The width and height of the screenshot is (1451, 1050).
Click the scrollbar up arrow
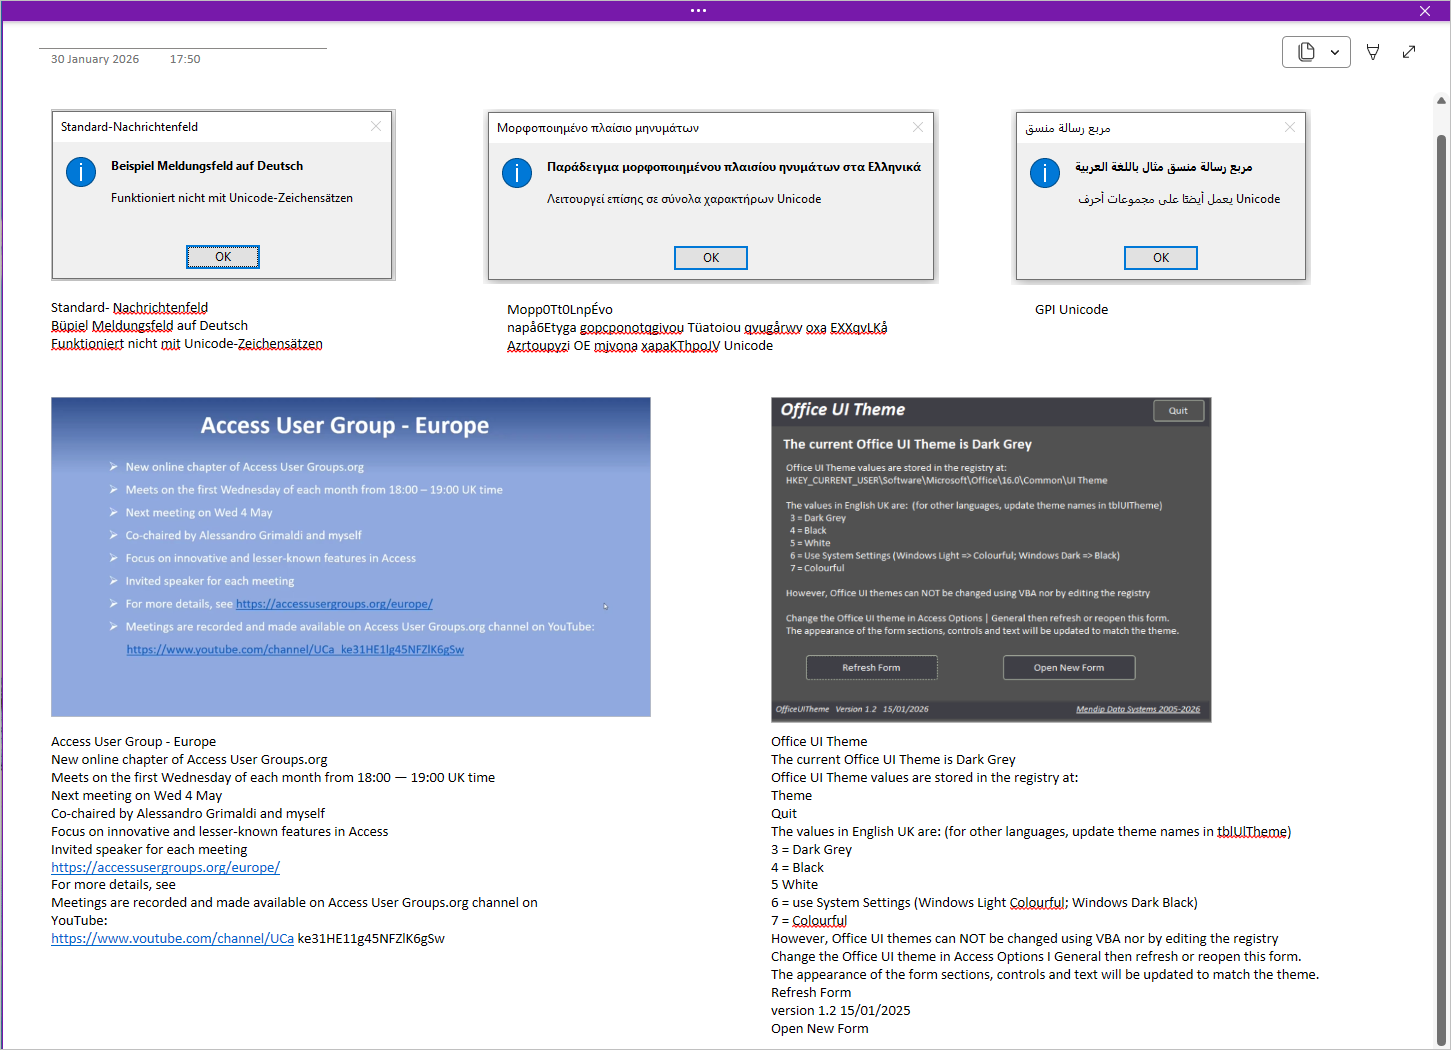click(x=1441, y=101)
